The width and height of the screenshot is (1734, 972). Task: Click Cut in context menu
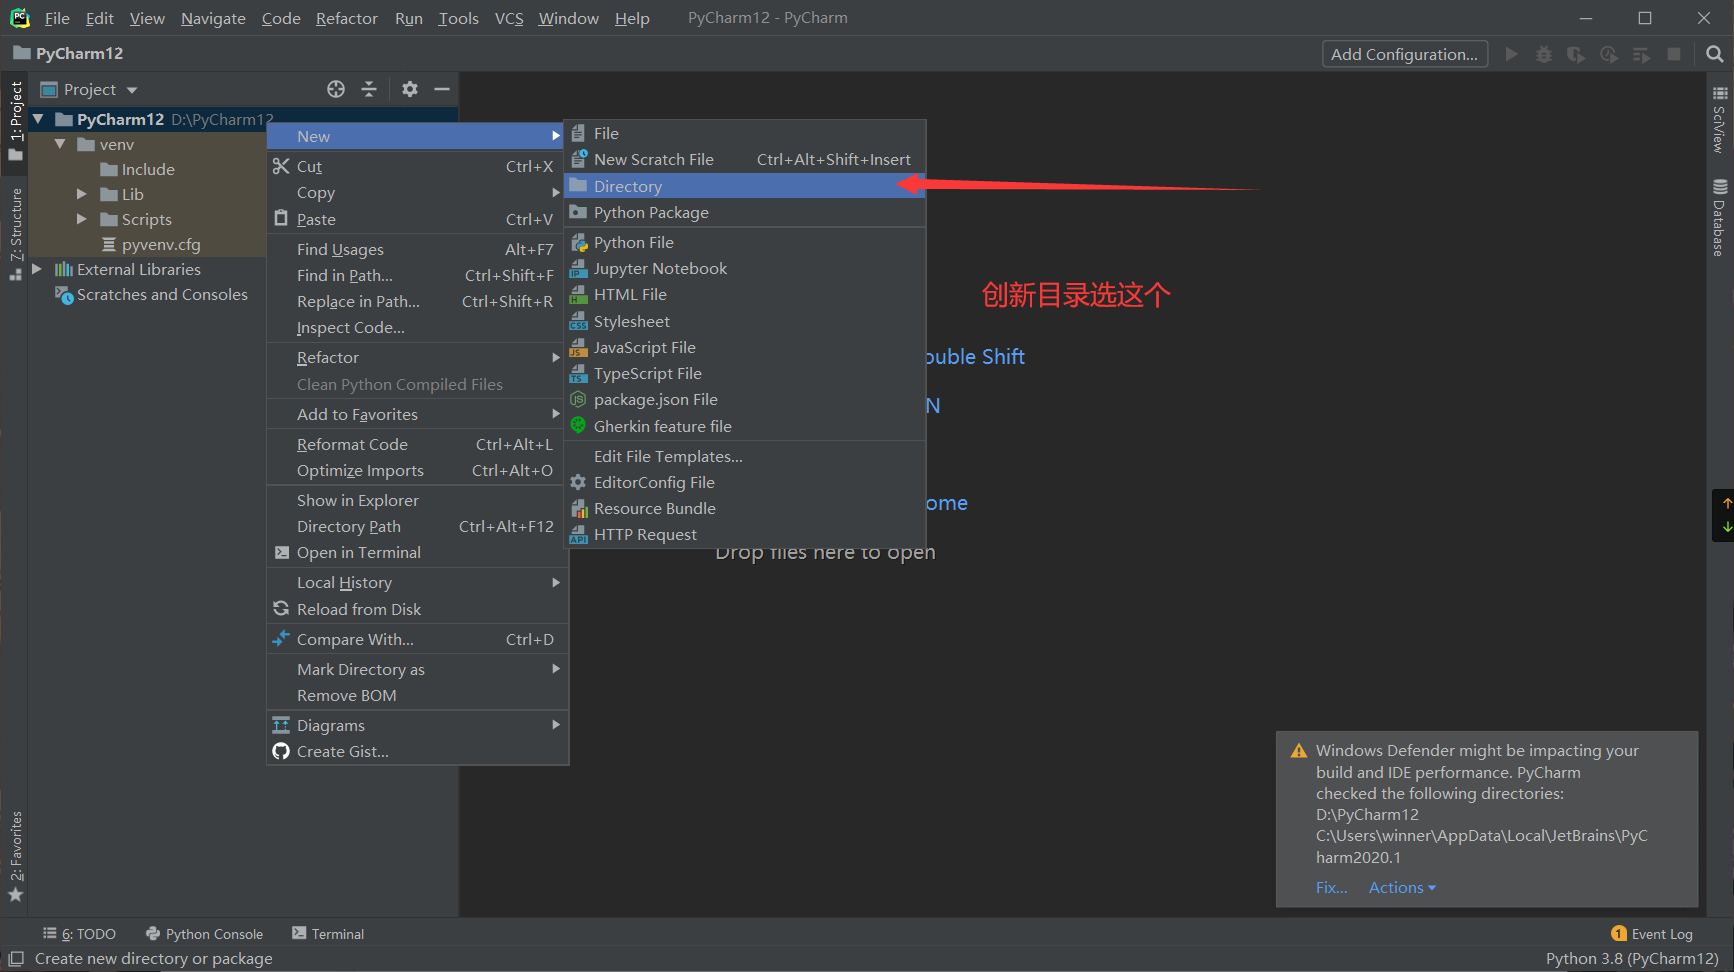[x=417, y=167]
